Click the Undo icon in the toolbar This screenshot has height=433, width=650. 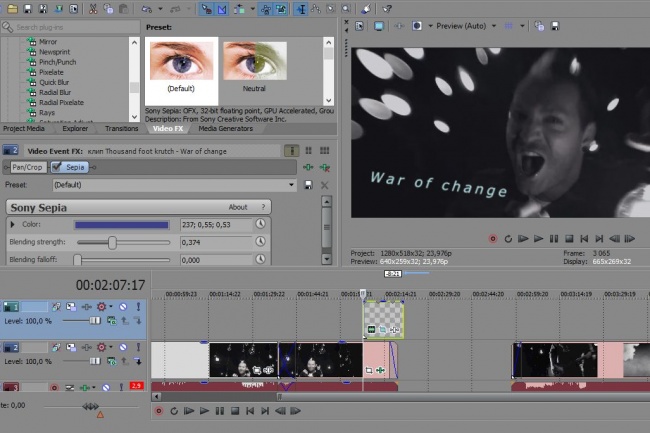pyautogui.click(x=146, y=9)
